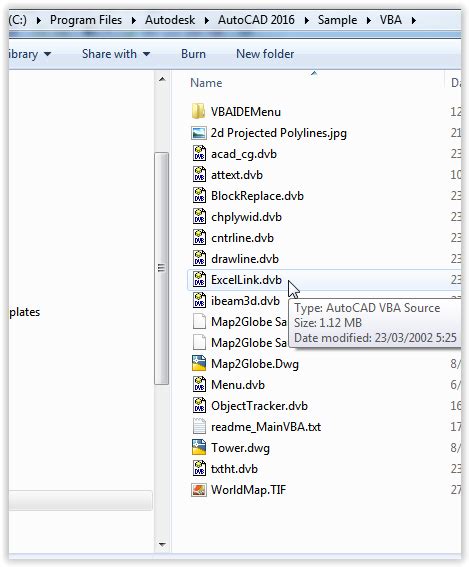Viewport: 469px width, 567px height.
Task: Select the file name attext.dvb
Action: (x=237, y=175)
